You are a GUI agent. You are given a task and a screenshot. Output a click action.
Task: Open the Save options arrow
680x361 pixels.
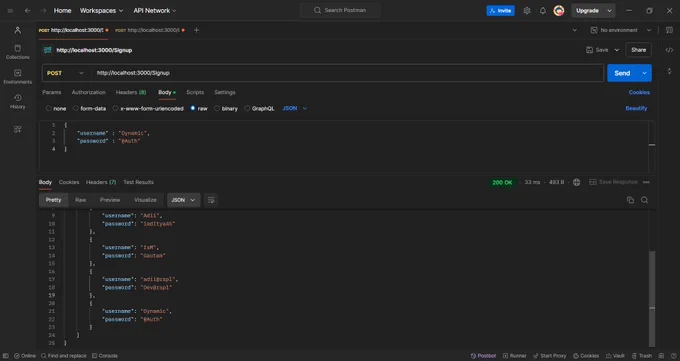click(617, 50)
